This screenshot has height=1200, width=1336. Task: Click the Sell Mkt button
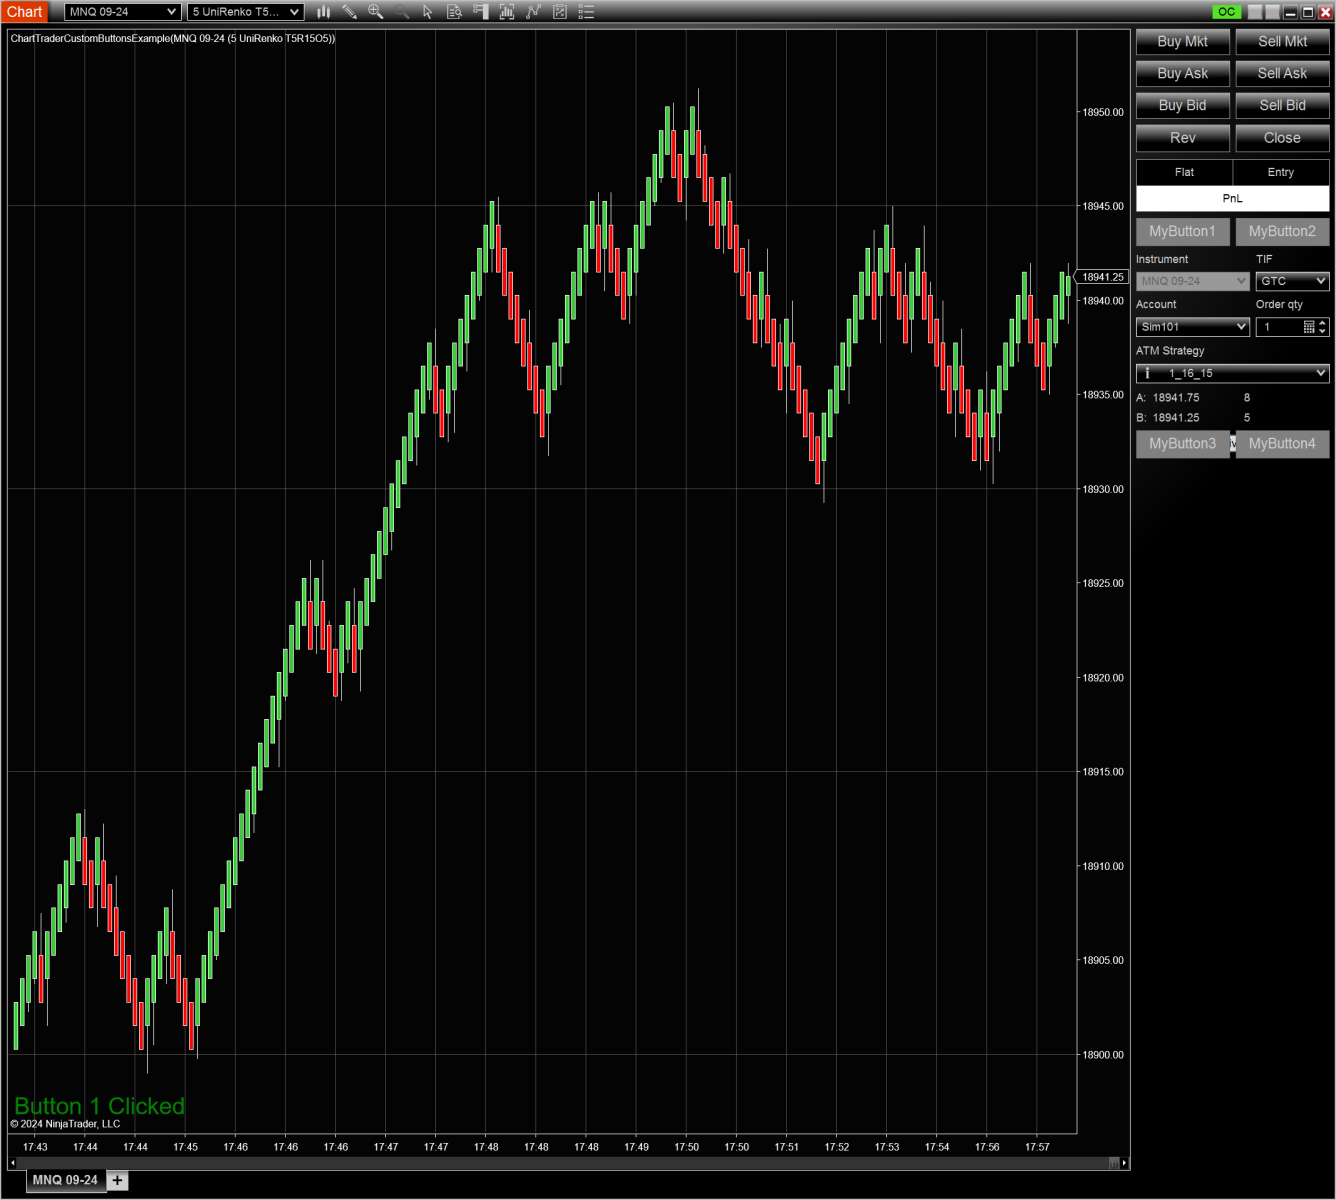pyautogui.click(x=1283, y=42)
